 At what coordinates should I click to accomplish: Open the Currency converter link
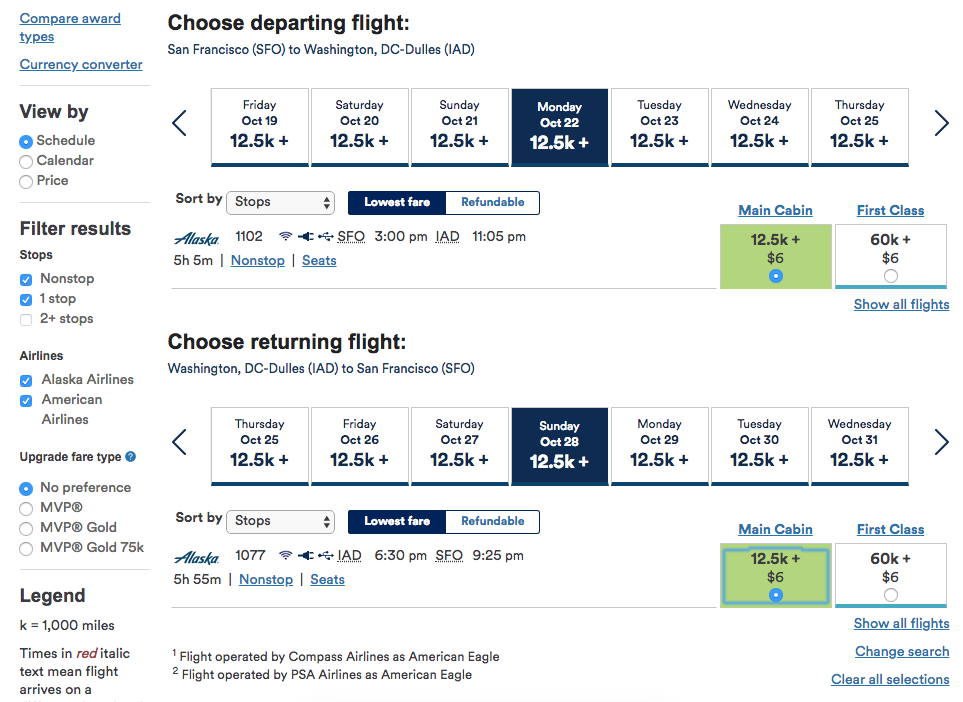tap(81, 65)
